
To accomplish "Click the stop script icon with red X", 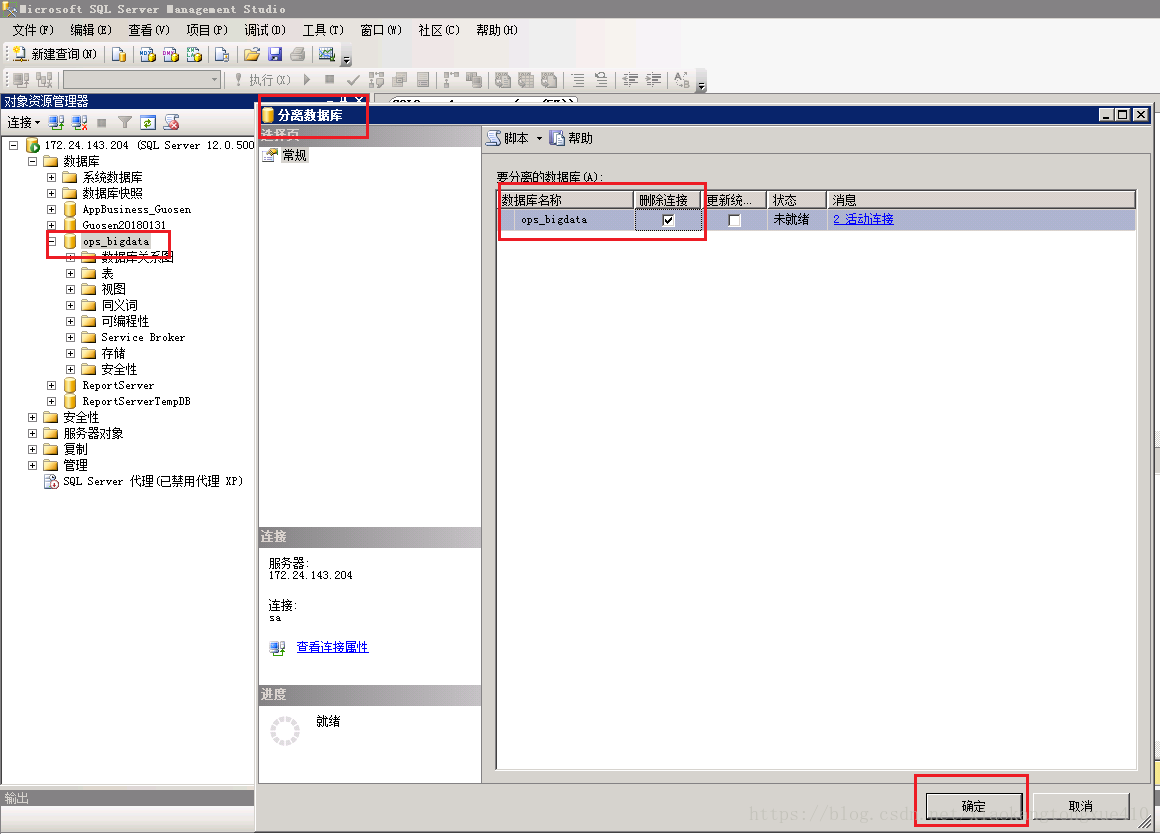I will 171,122.
